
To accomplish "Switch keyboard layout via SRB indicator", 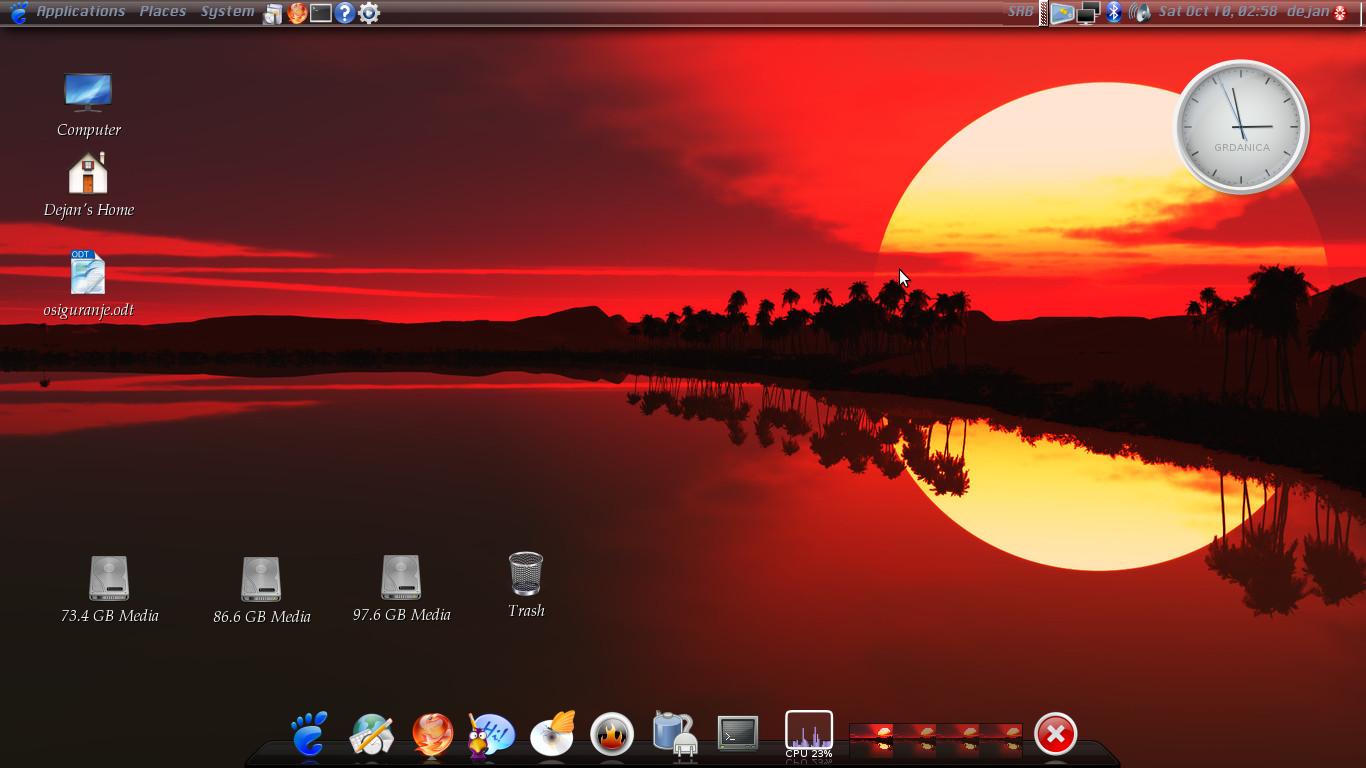I will point(1020,12).
